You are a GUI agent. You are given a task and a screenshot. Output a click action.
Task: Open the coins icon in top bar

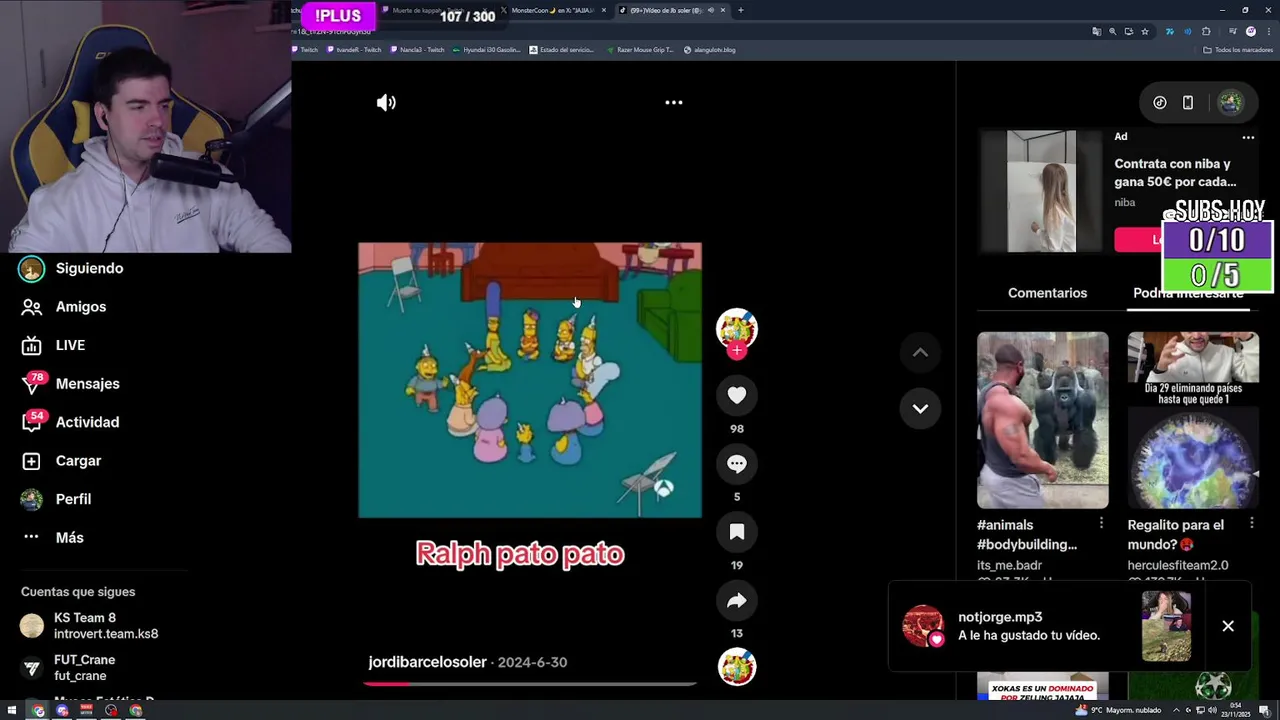[x=1160, y=102]
